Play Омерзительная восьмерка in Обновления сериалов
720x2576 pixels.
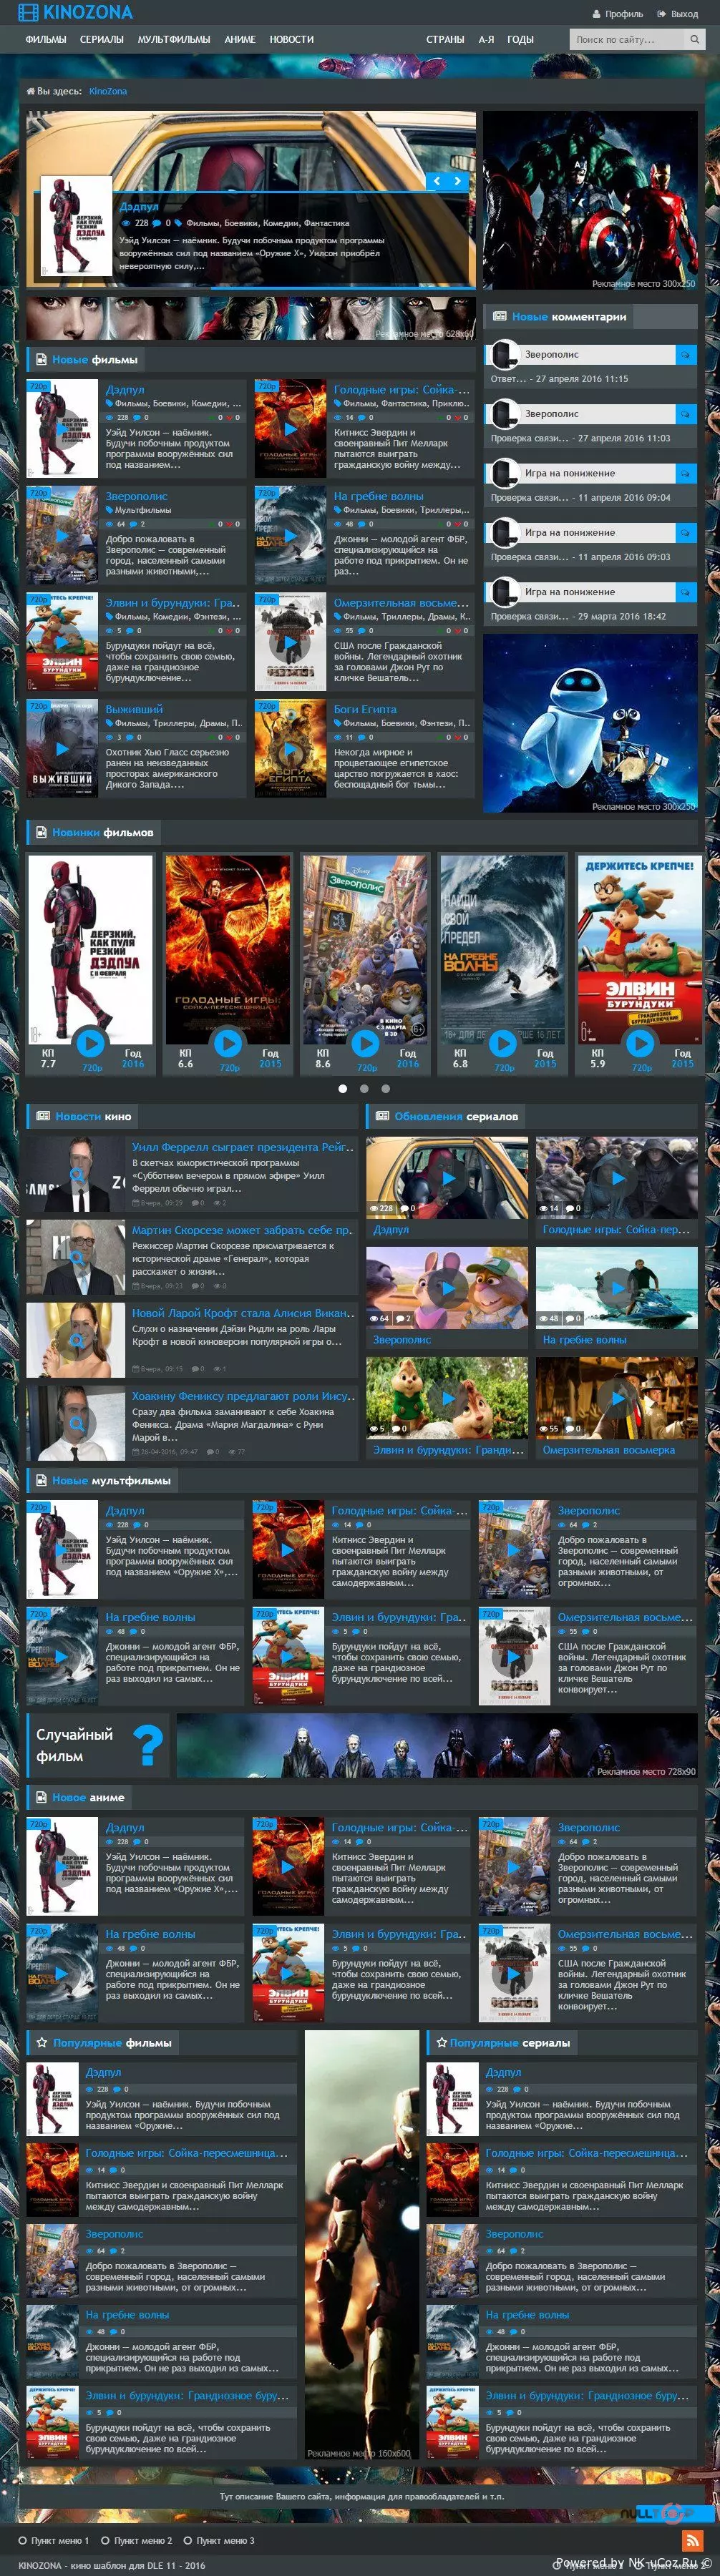(617, 1398)
